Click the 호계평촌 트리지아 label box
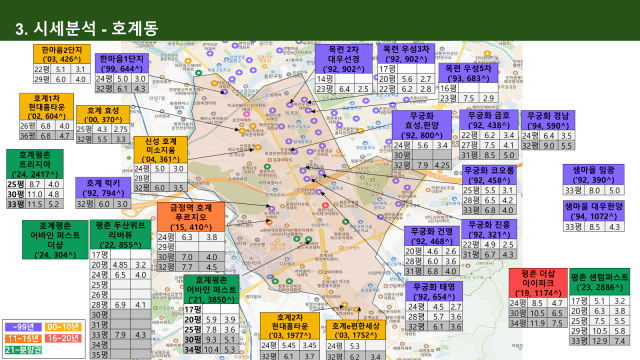640x360 pixels. (x=35, y=164)
